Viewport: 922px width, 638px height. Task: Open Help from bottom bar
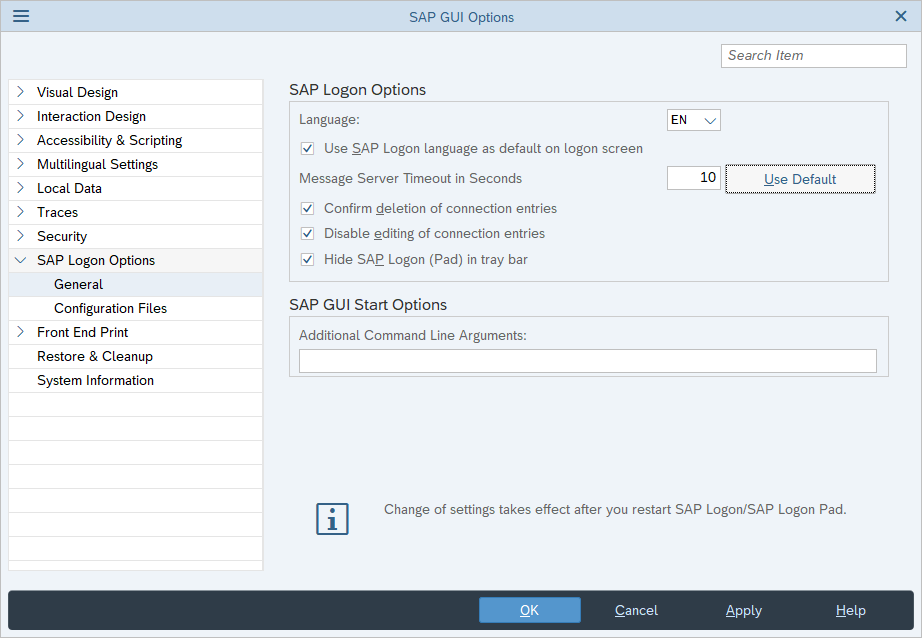[x=850, y=610]
